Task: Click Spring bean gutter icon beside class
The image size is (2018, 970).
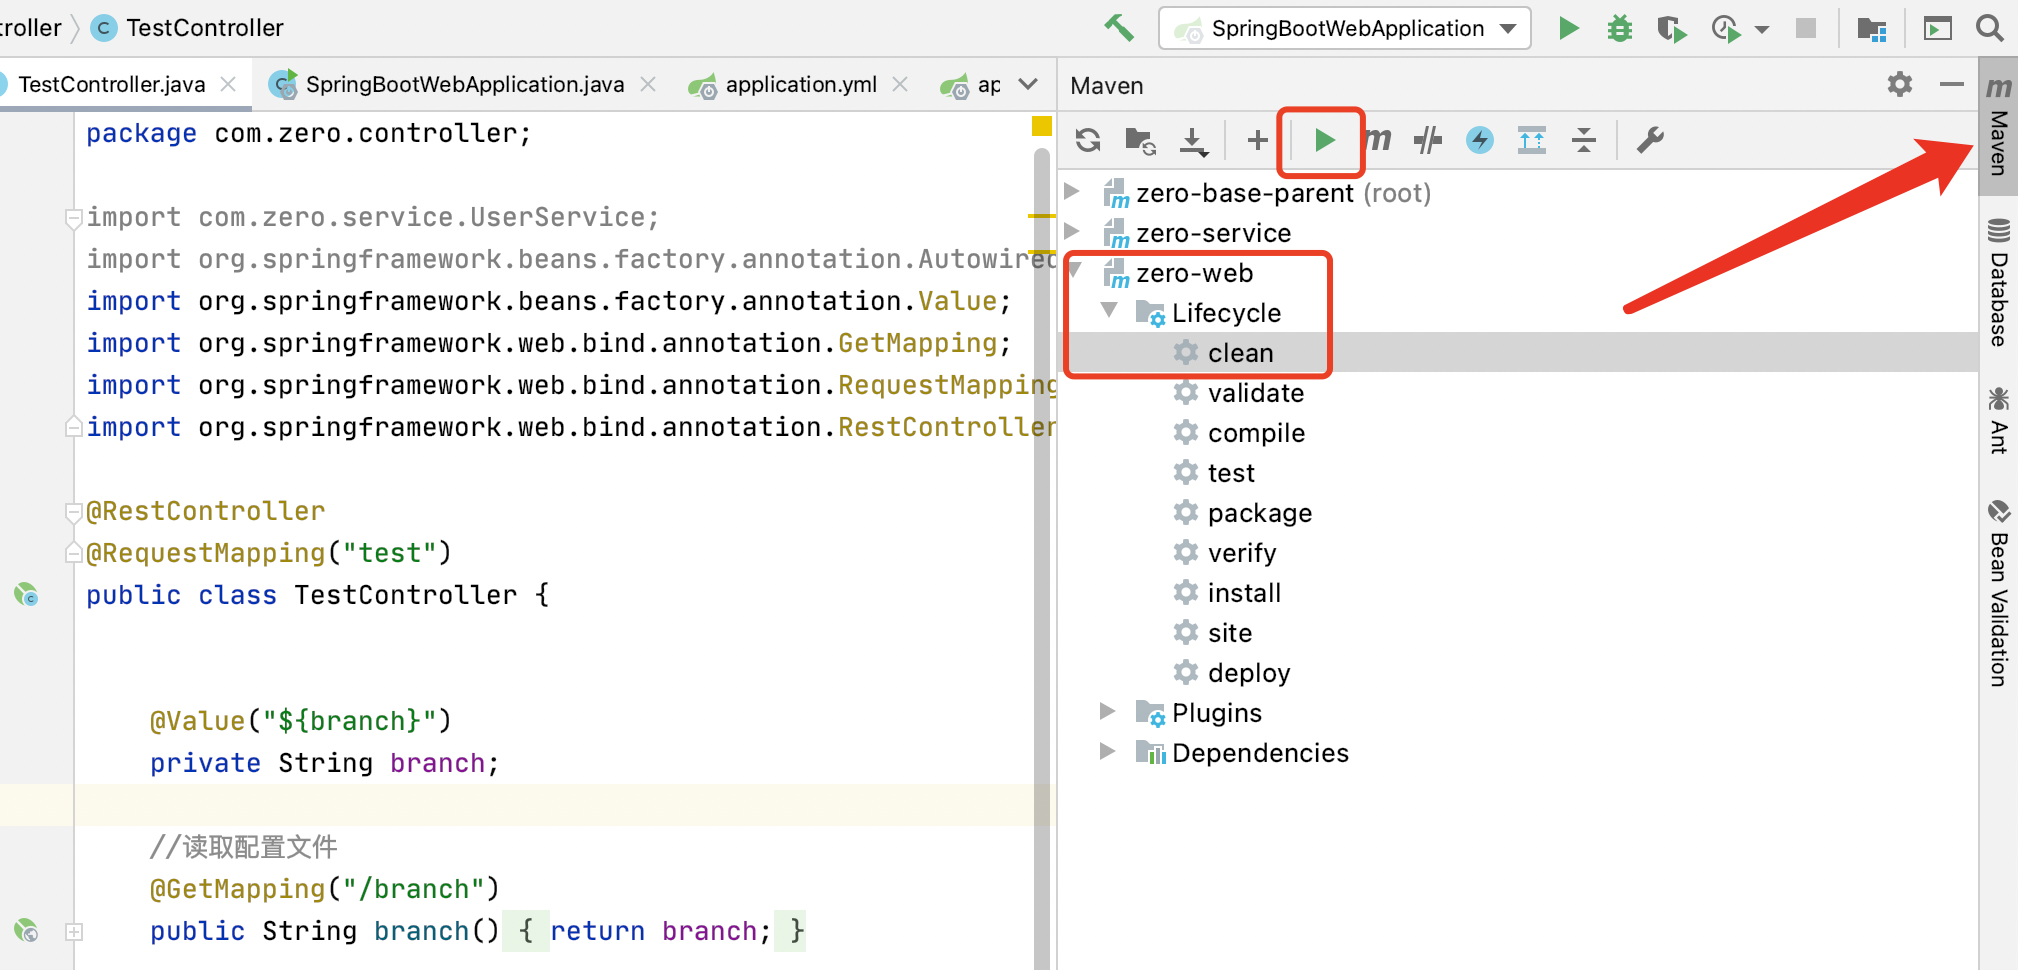Action: [26, 595]
